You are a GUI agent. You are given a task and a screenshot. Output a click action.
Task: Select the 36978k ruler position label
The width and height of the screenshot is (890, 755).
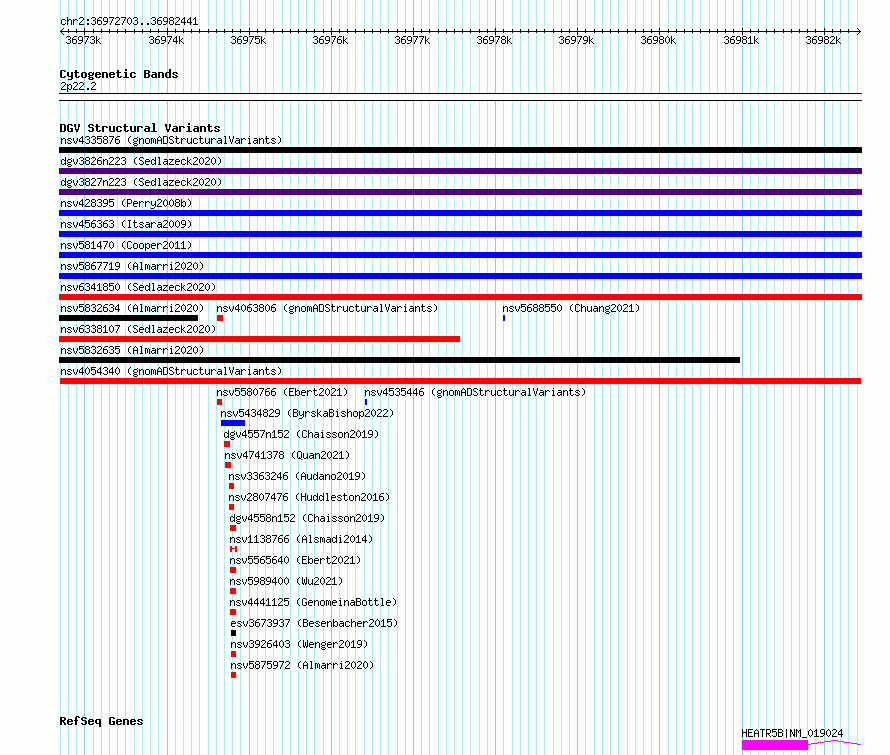click(494, 40)
